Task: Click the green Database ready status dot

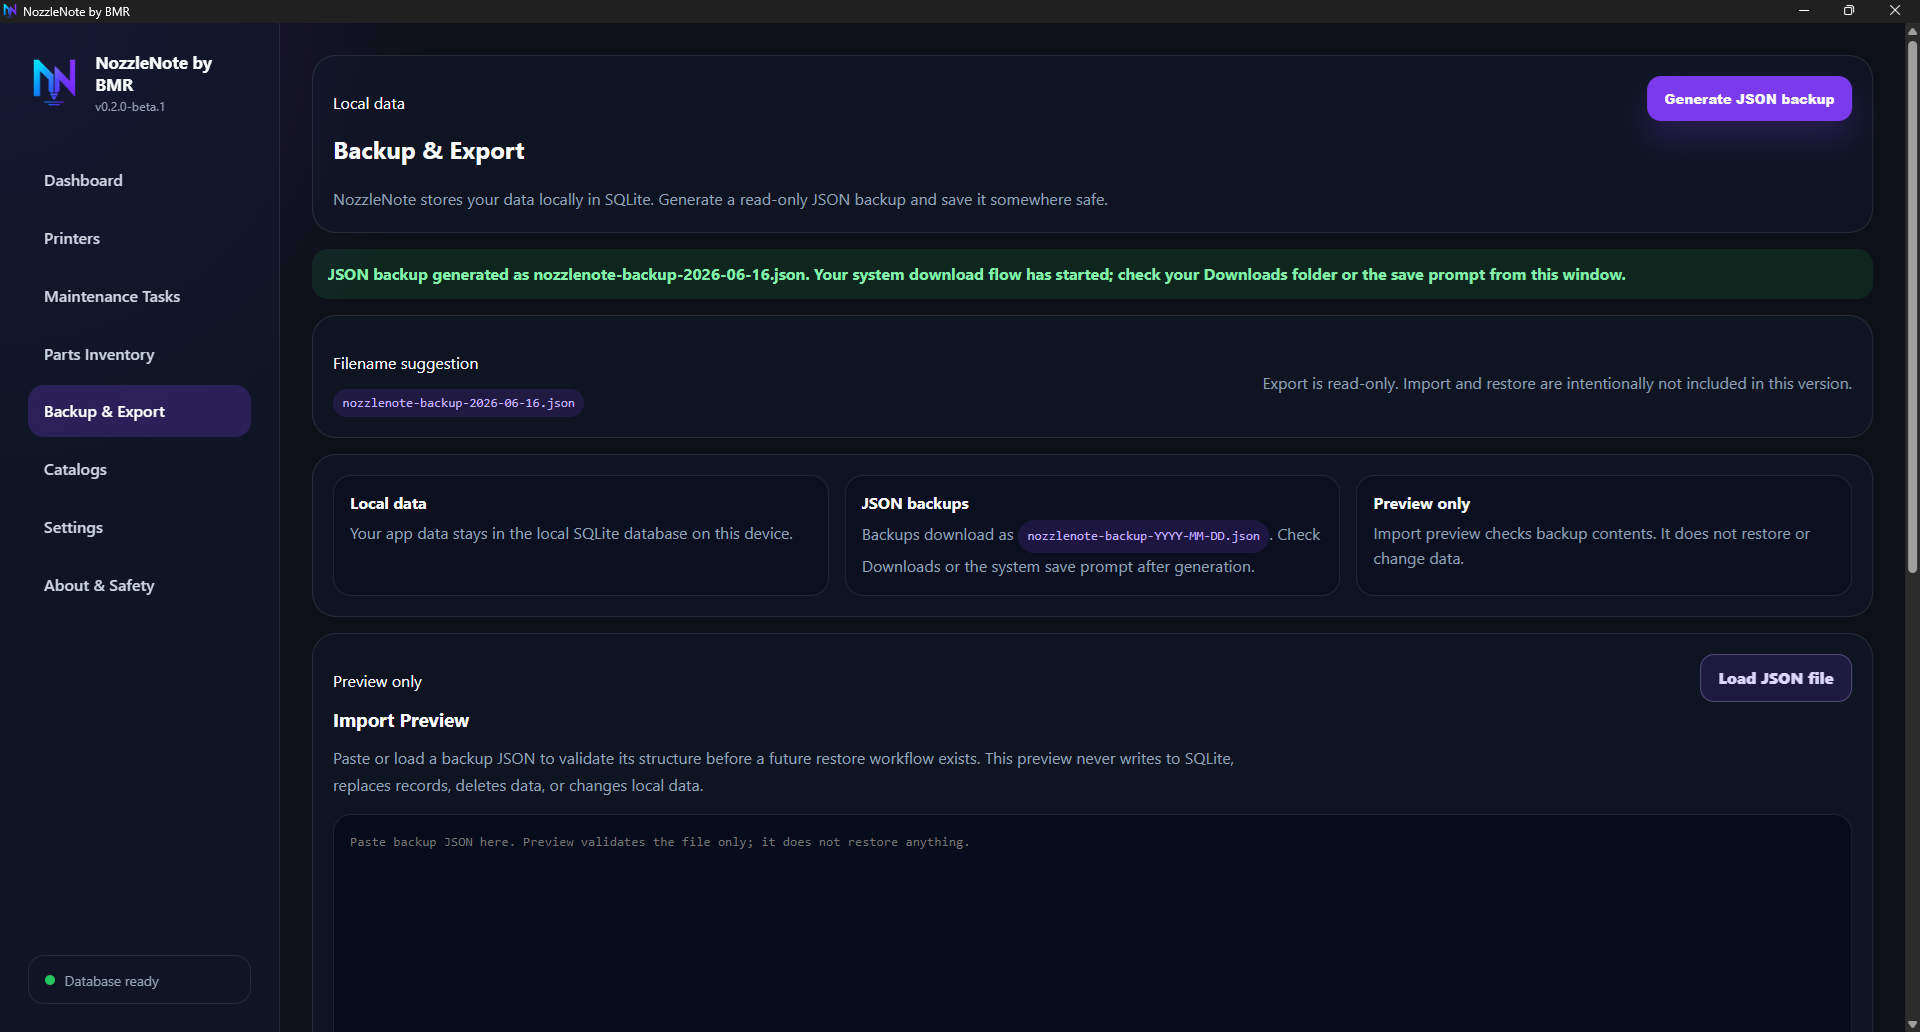Action: pyautogui.click(x=50, y=980)
